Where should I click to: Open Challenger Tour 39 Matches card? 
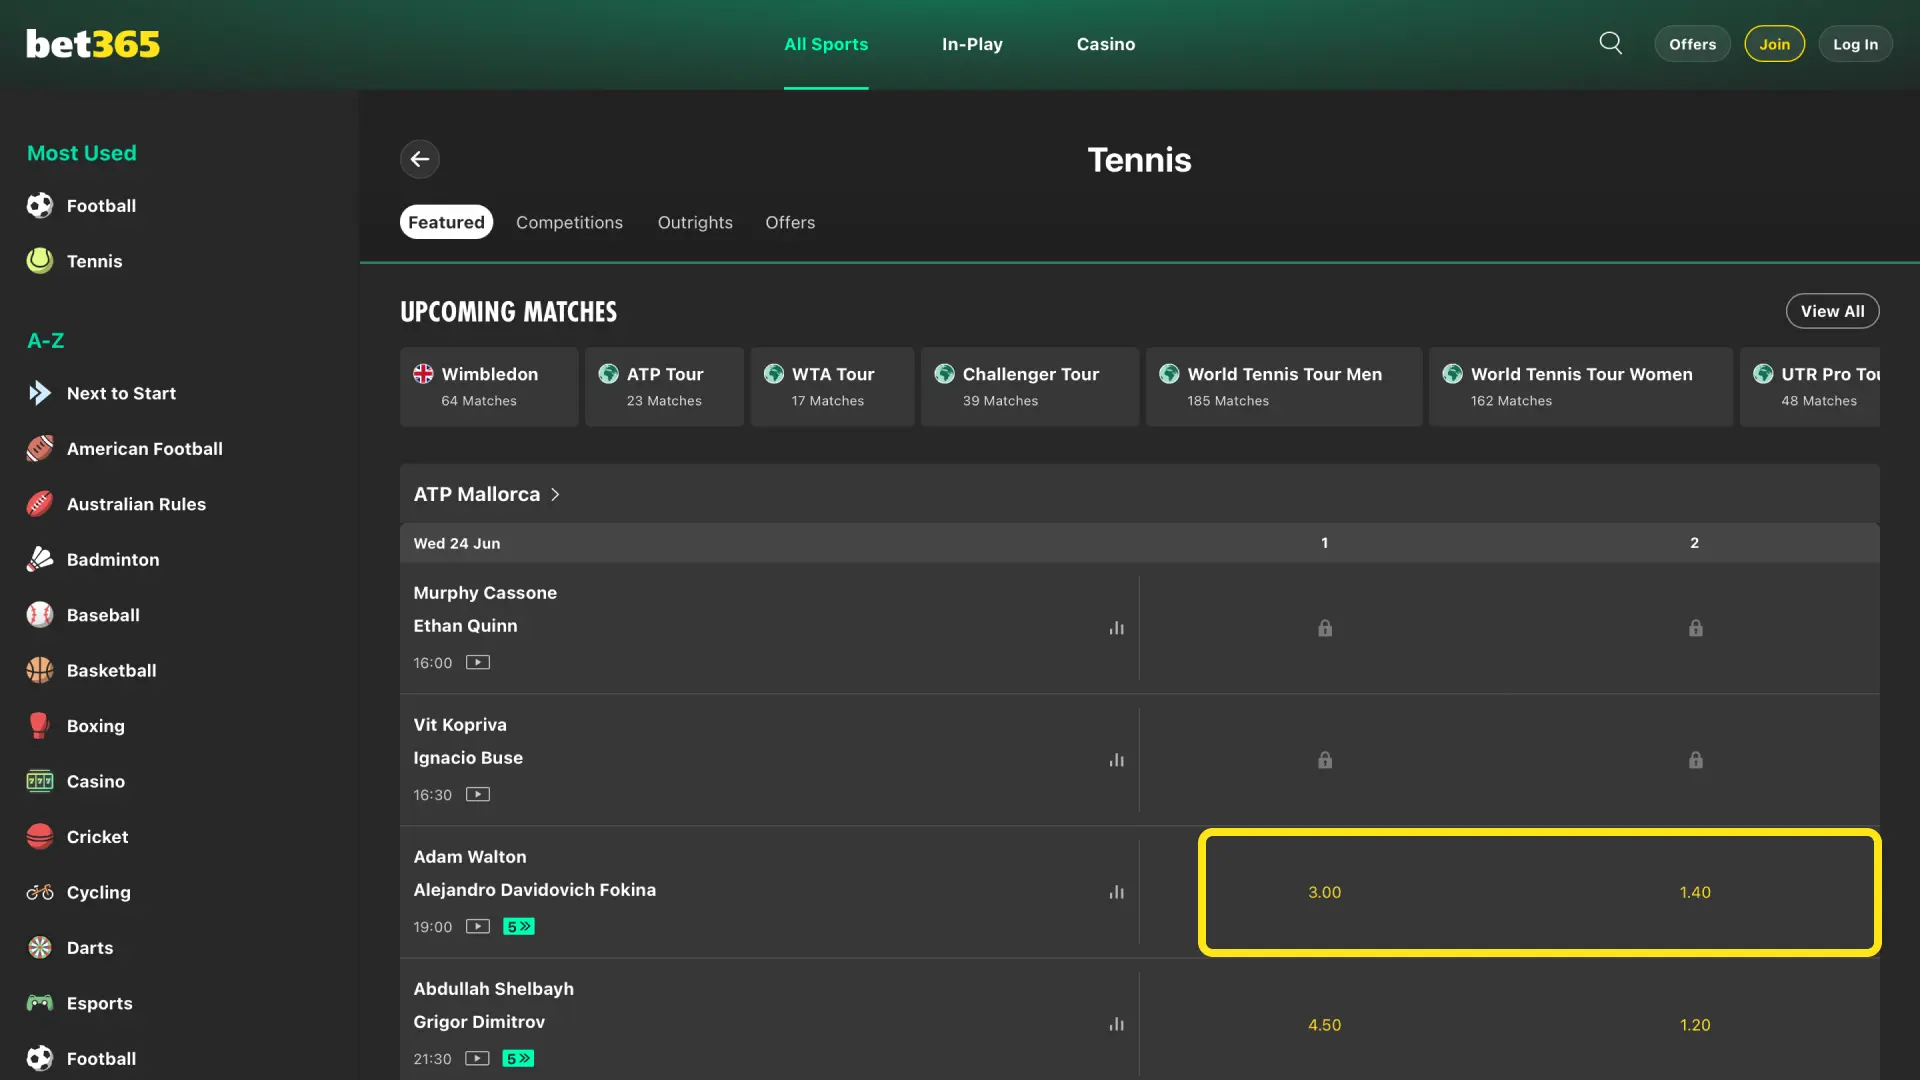(1030, 387)
